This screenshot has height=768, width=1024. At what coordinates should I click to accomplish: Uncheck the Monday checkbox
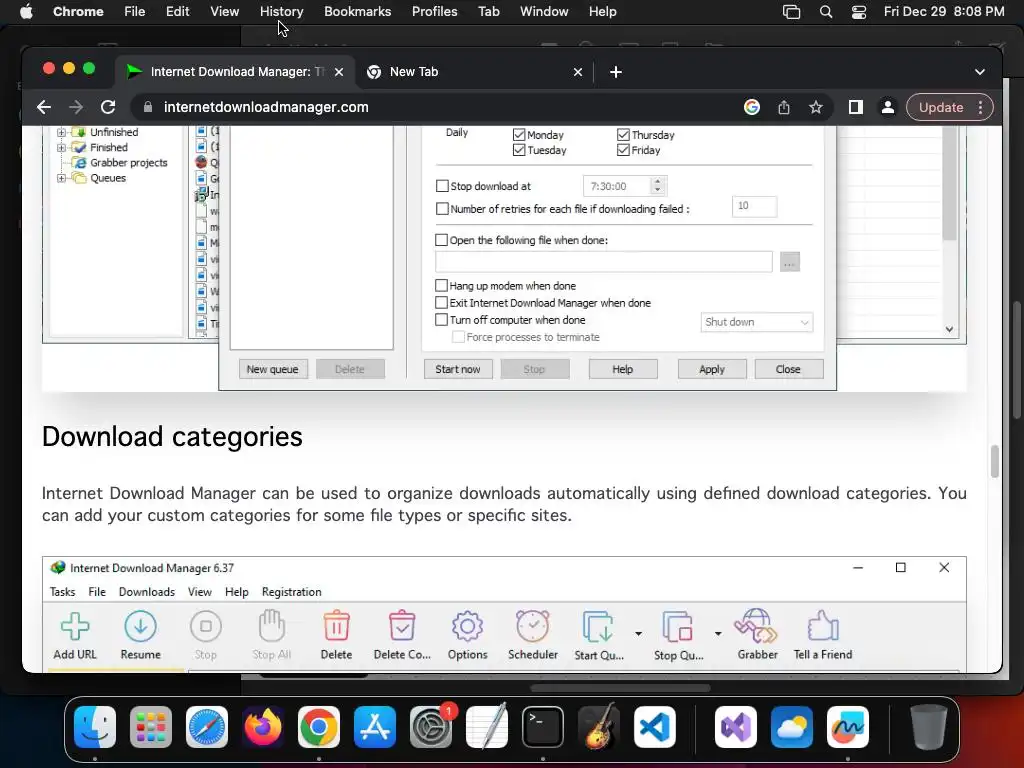click(x=519, y=135)
